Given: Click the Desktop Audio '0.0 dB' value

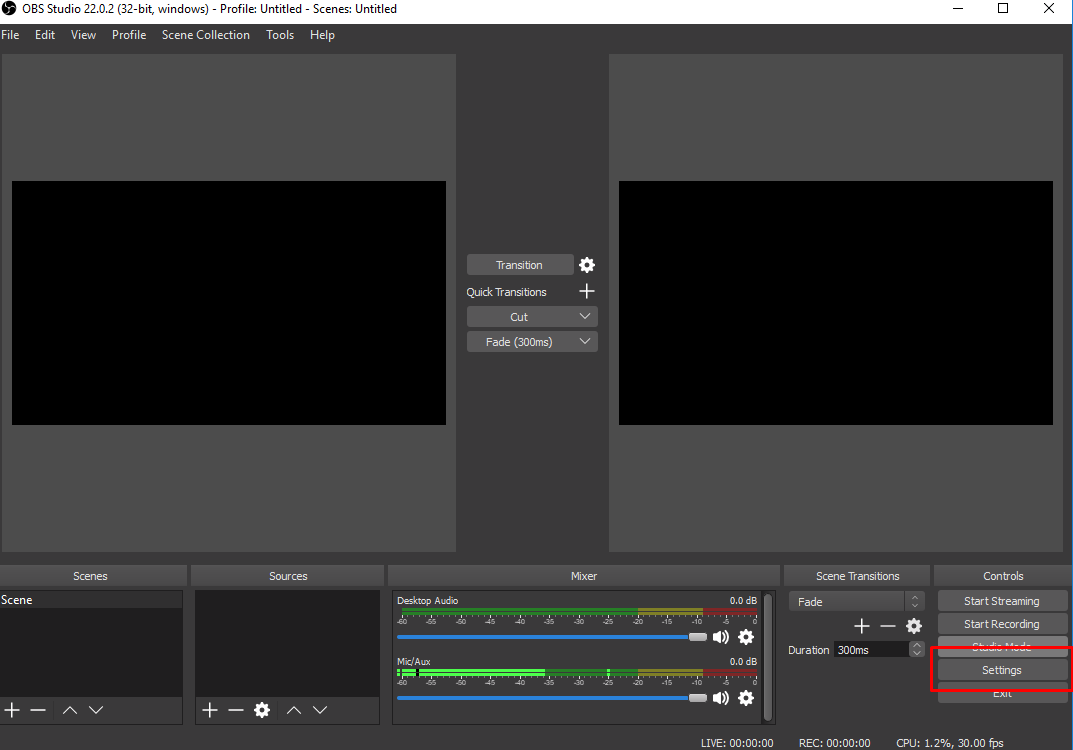Looking at the screenshot, I should tap(743, 600).
